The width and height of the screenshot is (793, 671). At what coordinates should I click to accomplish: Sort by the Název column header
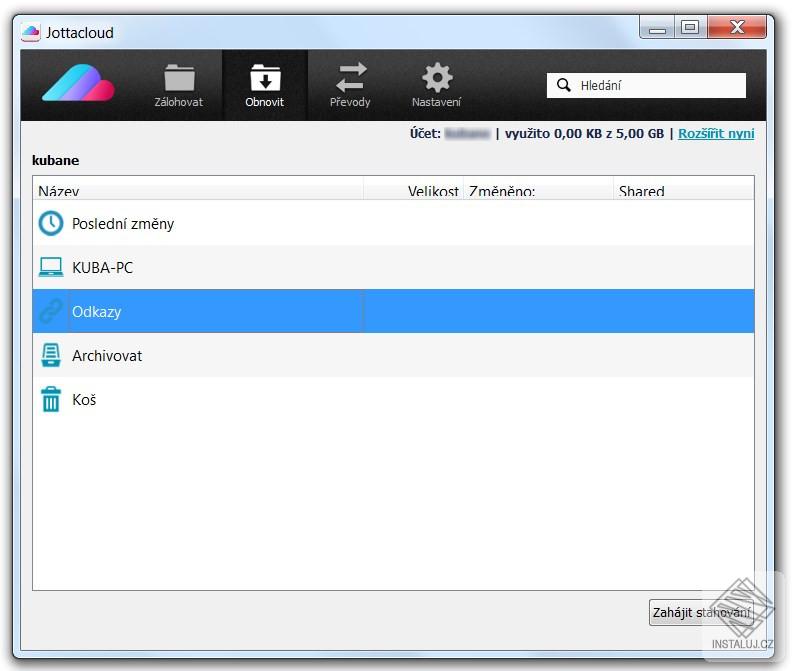tap(198, 189)
